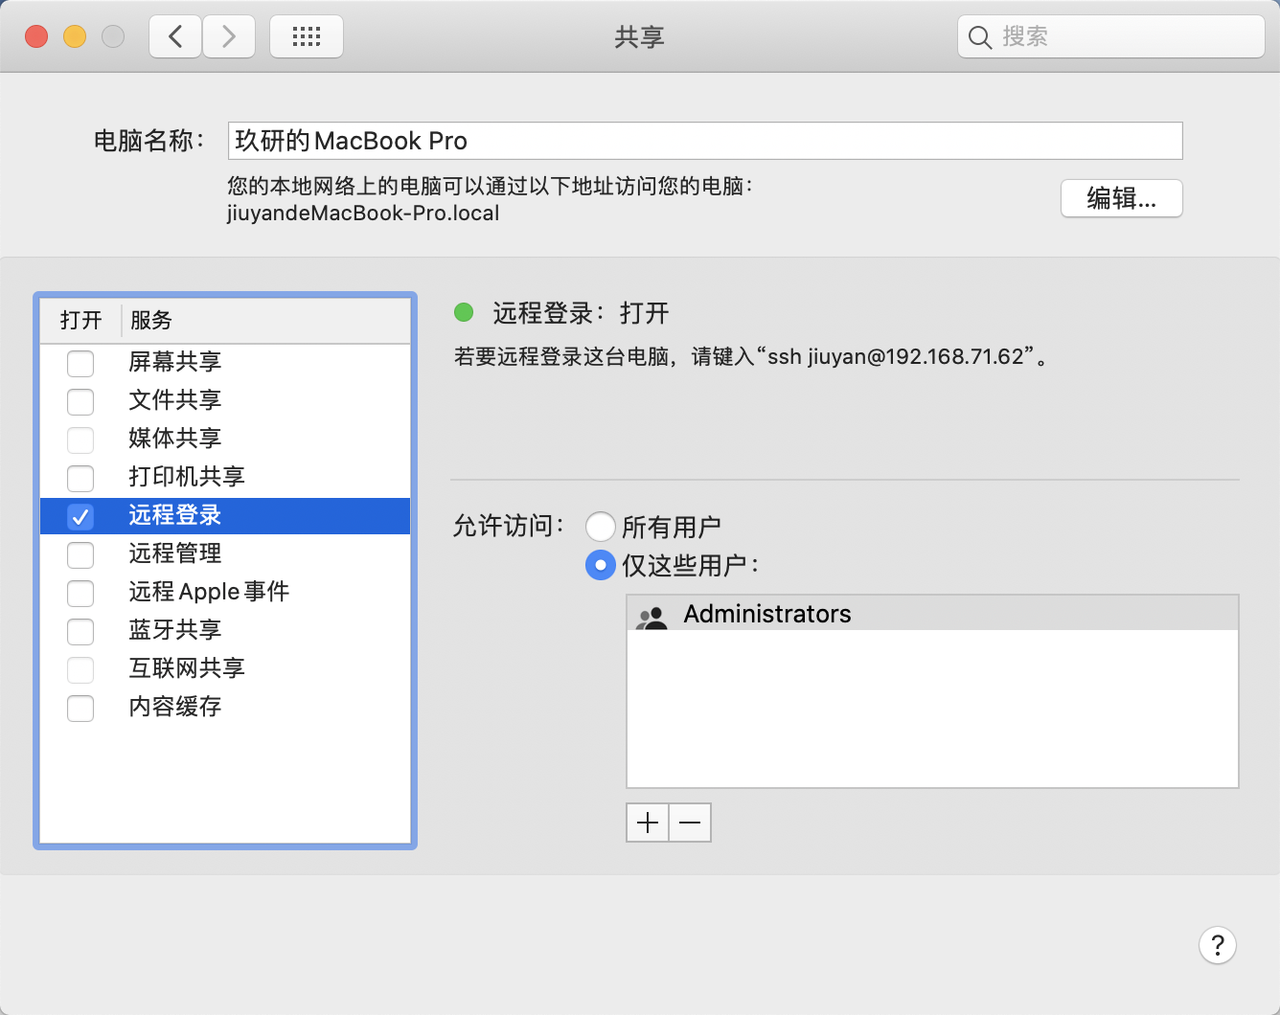Screen dimensions: 1280x1015
Task: Enable the 屏幕共享 checkbox
Action: (80, 363)
